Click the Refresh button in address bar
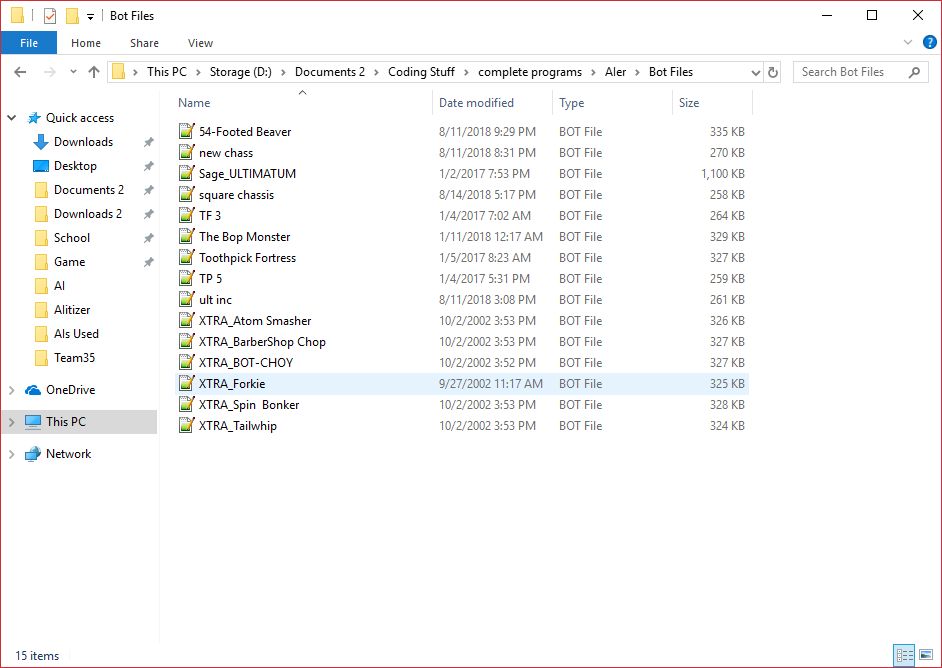 click(x=773, y=72)
